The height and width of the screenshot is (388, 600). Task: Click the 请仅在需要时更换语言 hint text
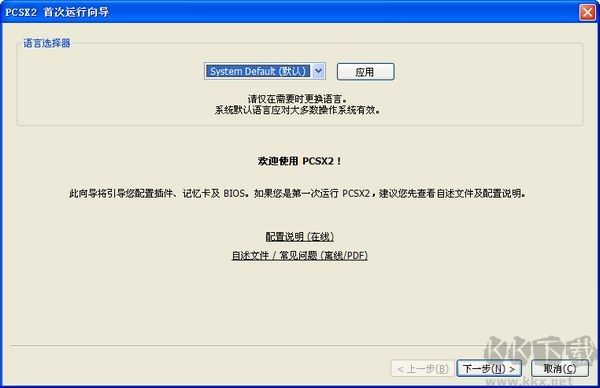point(297,99)
